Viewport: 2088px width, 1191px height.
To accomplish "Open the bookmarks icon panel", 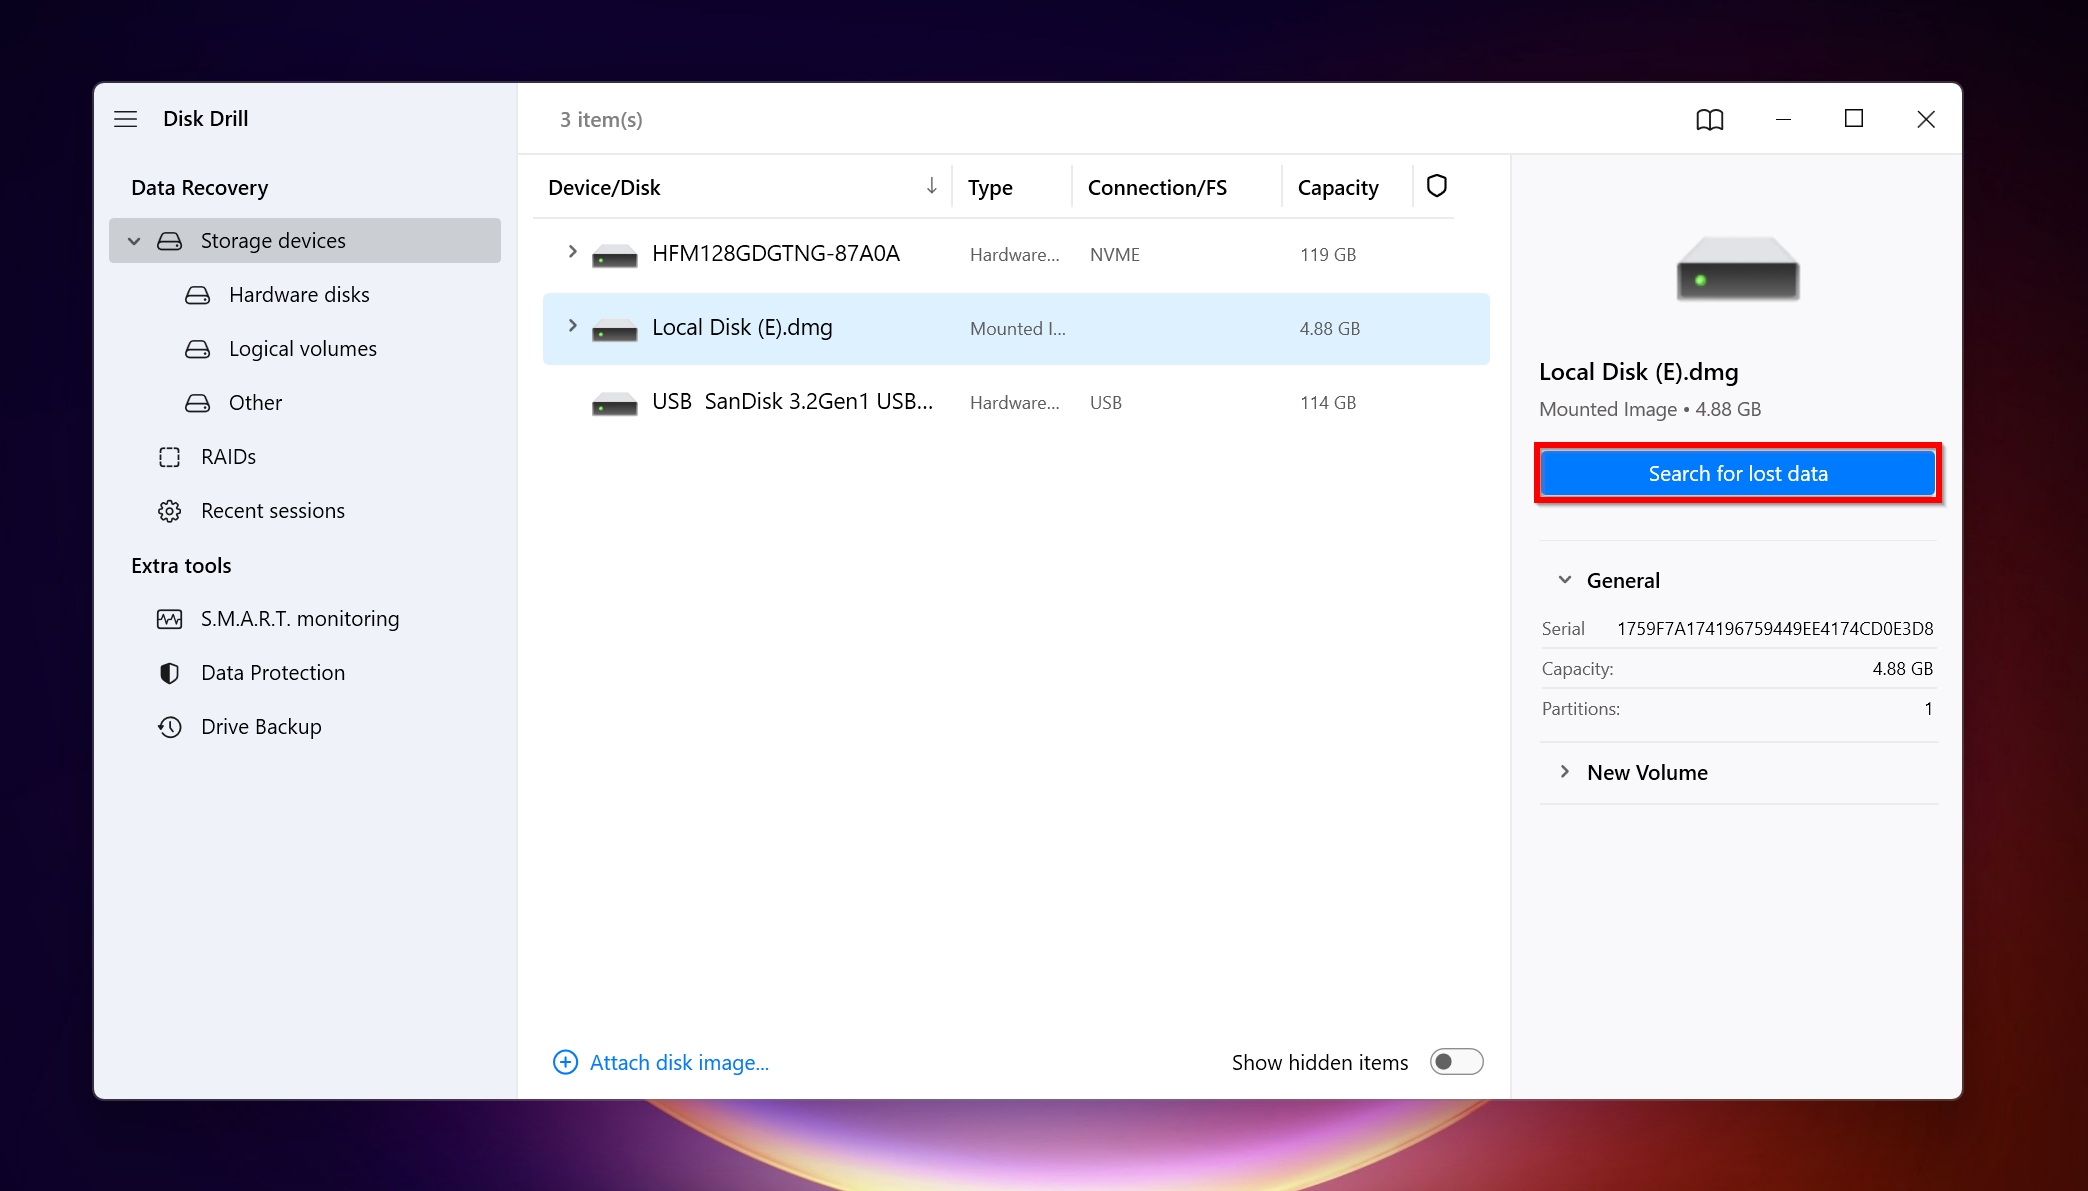I will (x=1709, y=119).
